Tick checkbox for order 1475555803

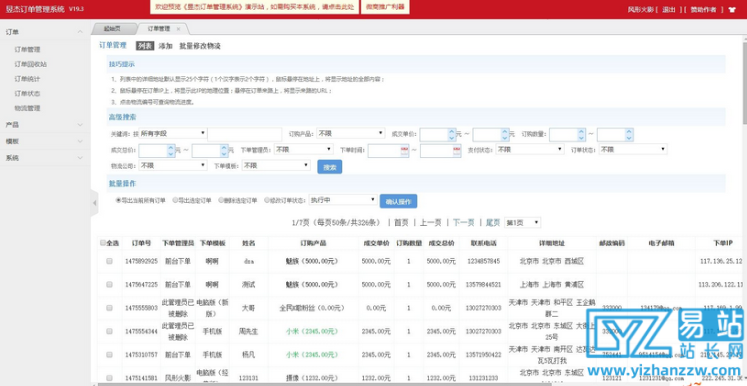(110, 308)
